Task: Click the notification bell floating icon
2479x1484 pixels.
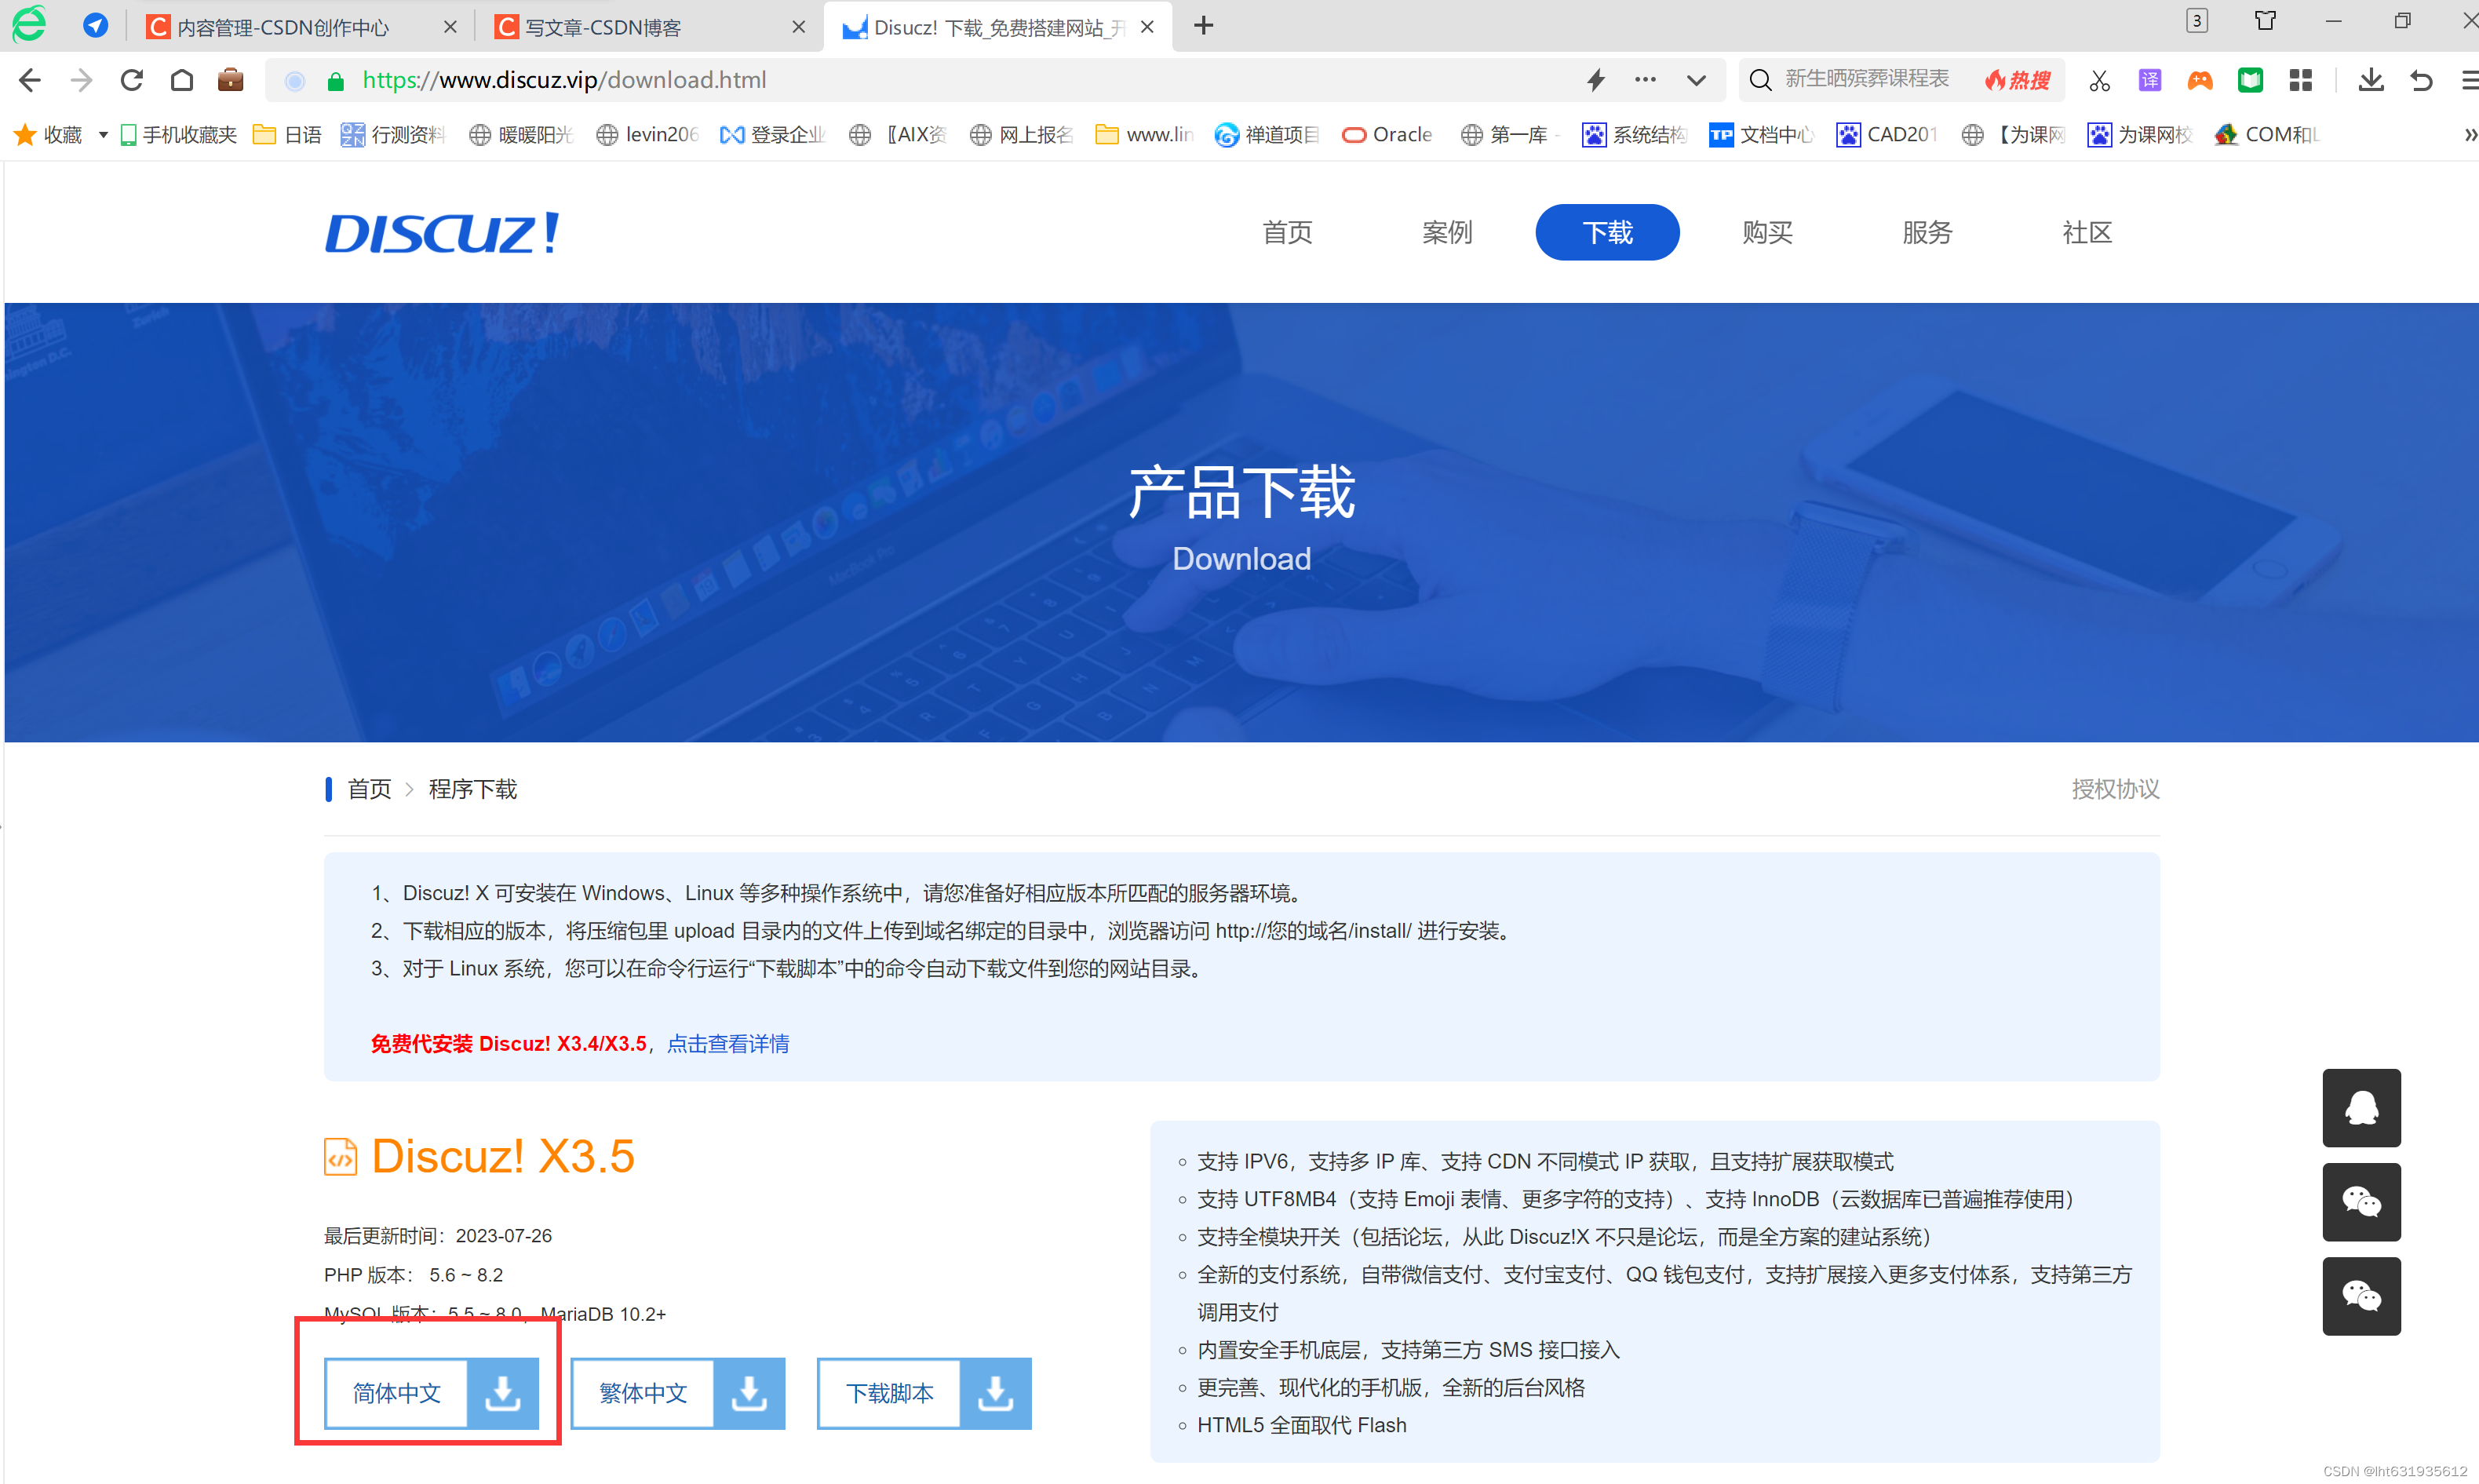Action: 2362,1108
